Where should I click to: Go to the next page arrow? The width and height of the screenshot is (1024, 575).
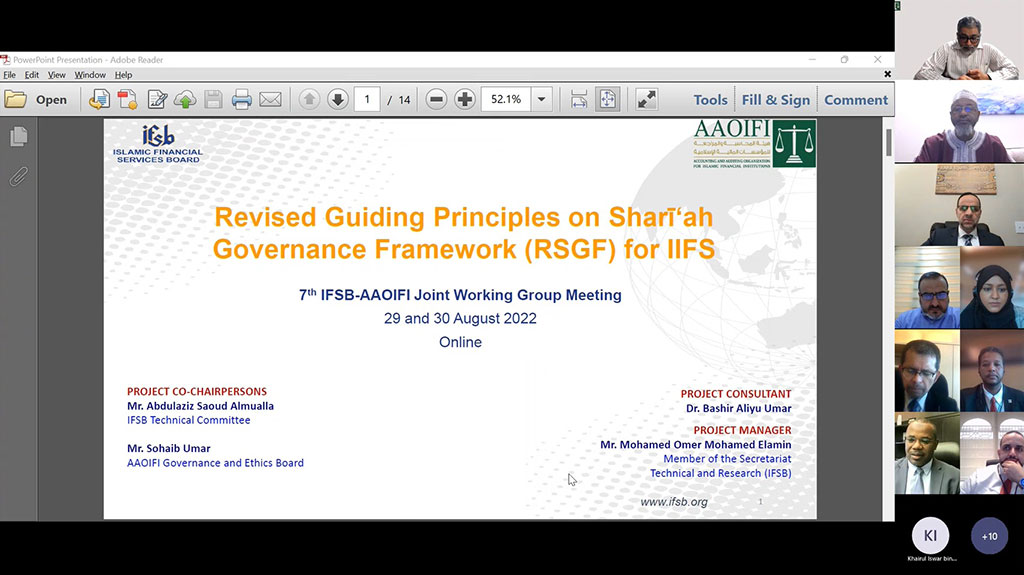[338, 99]
